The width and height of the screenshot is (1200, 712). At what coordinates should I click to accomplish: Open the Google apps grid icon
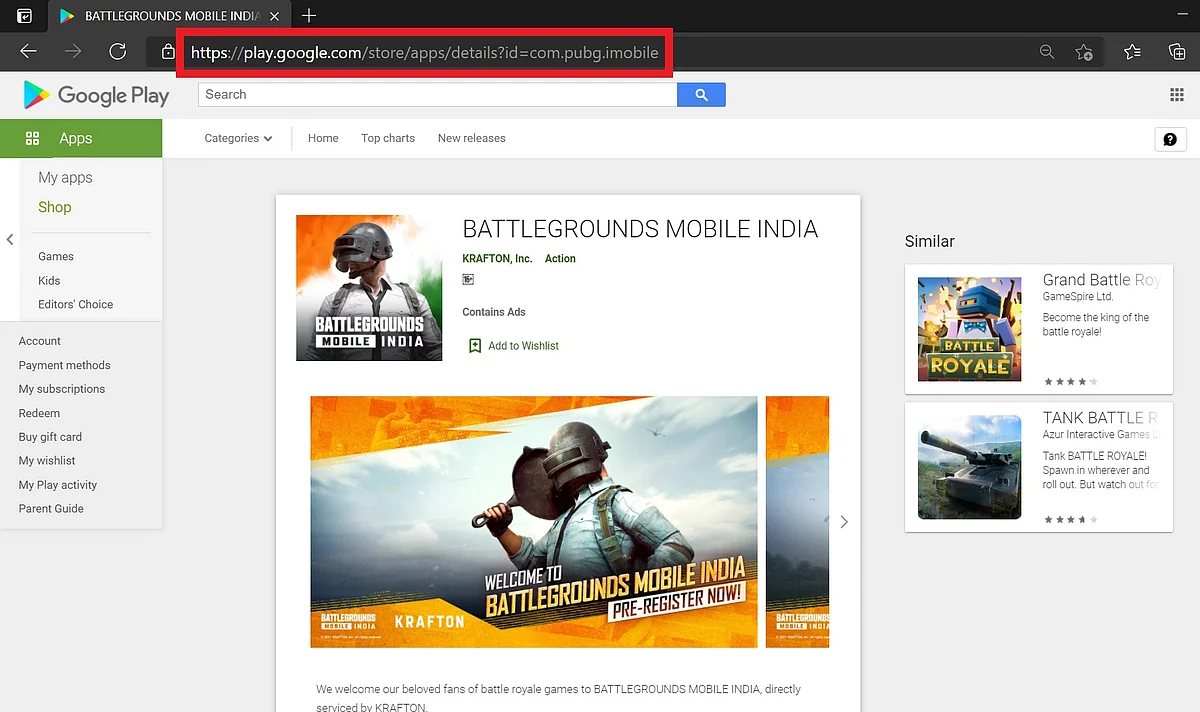(1176, 95)
